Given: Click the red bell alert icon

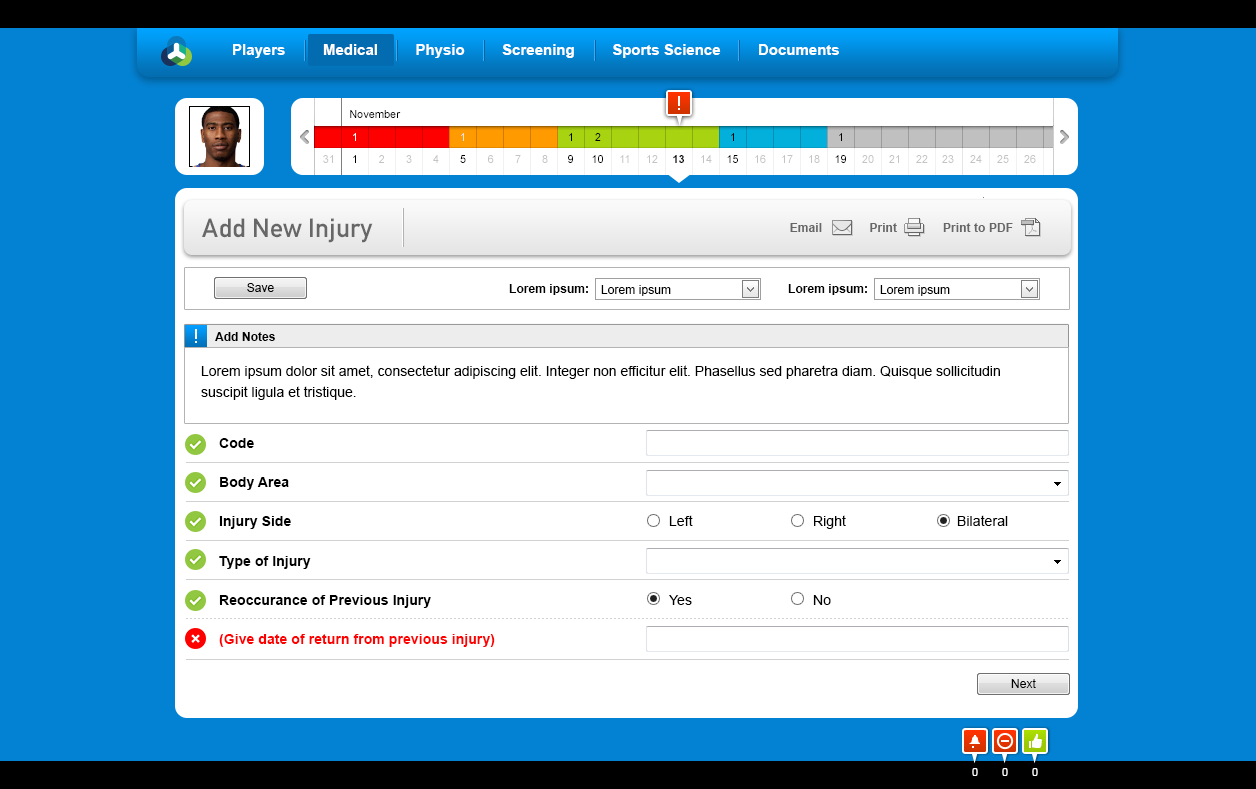Looking at the screenshot, I should pyautogui.click(x=974, y=741).
